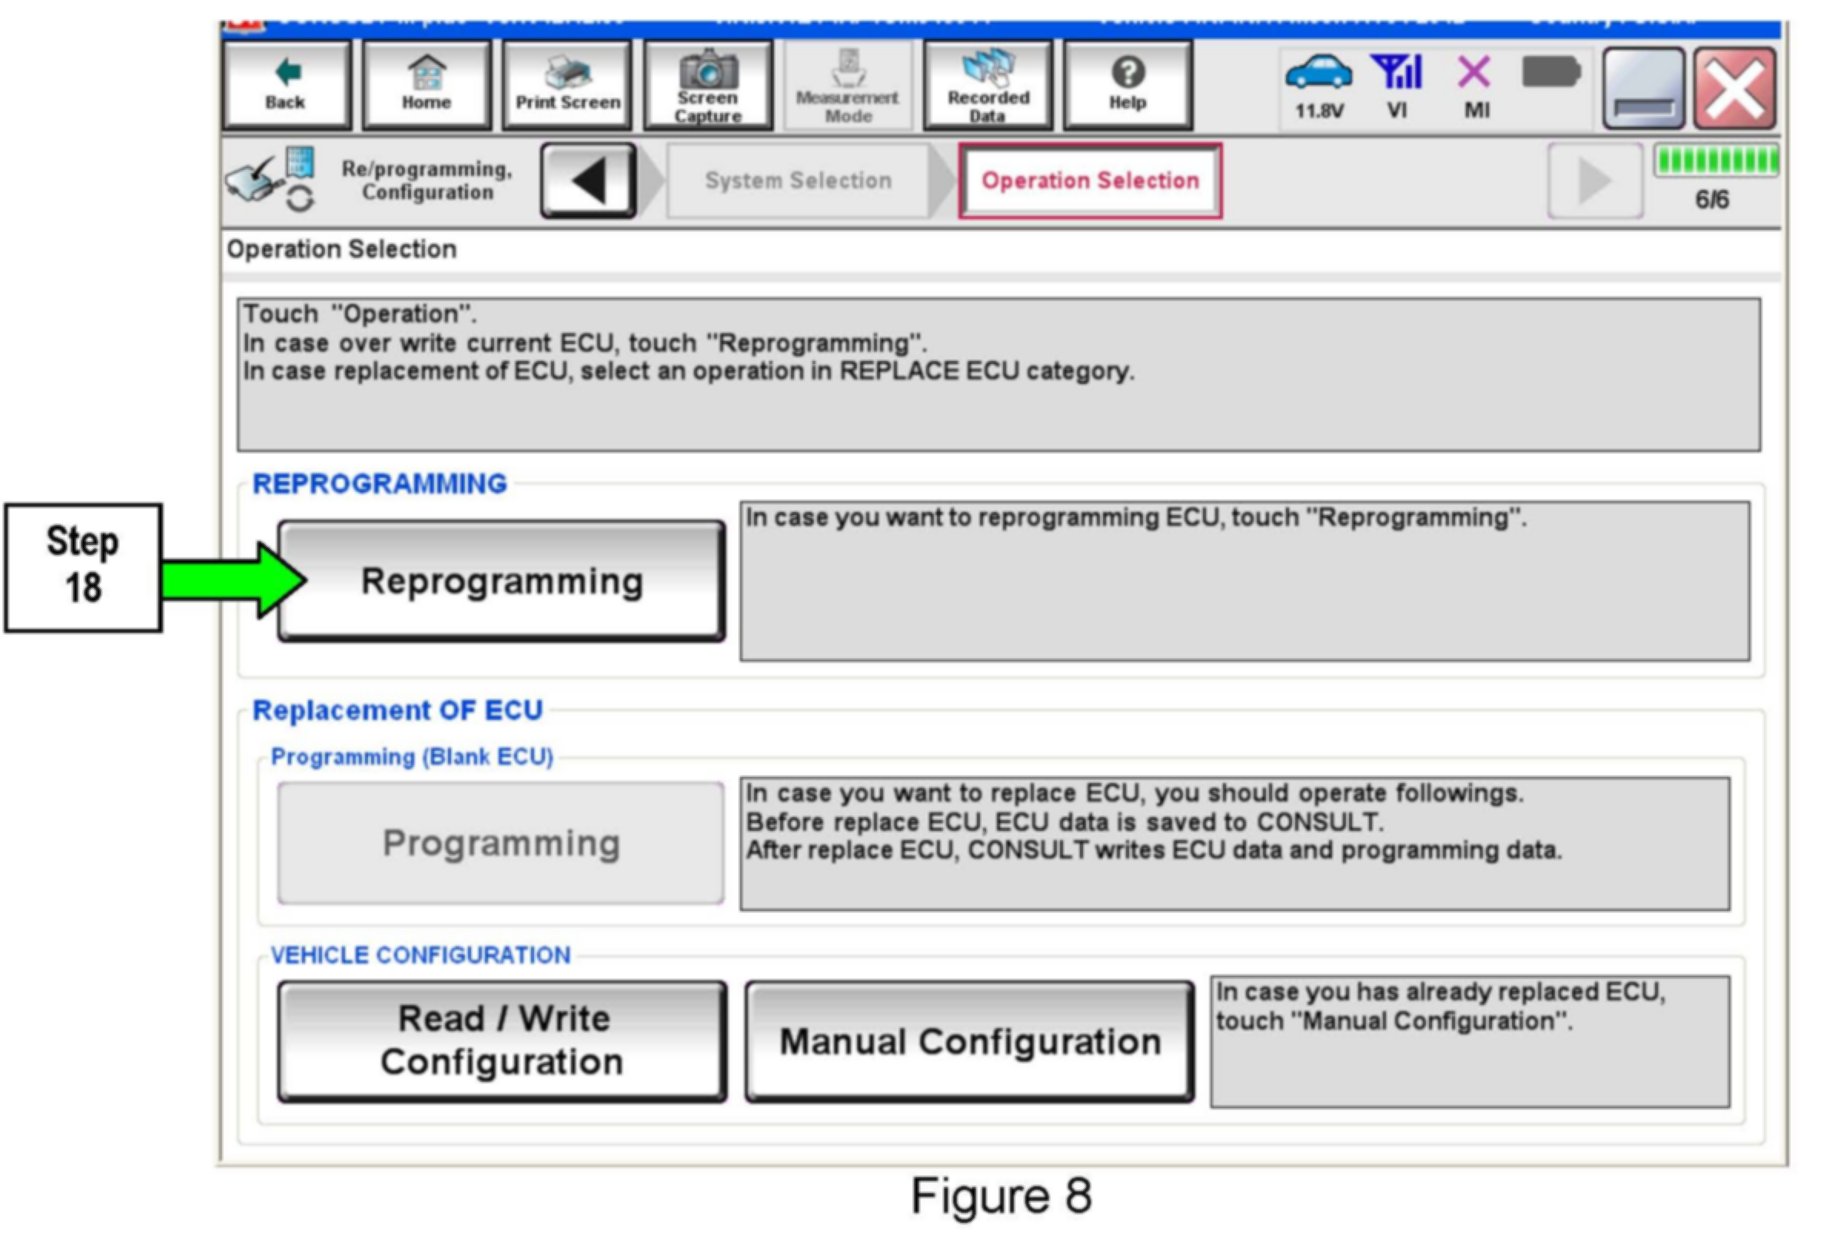Screen dimensions: 1821x1237
Task: Check the vehicle battery voltage 11.8V icon
Action: [x=1318, y=84]
